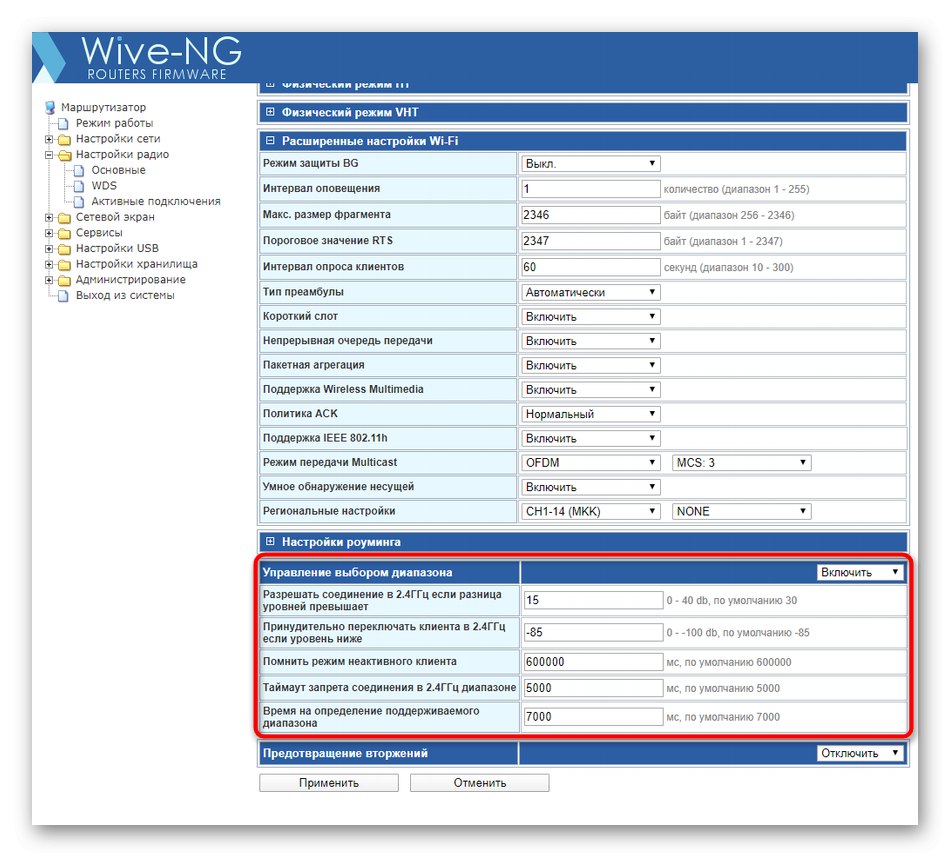Open the MCS: 3 dropdown

point(742,463)
